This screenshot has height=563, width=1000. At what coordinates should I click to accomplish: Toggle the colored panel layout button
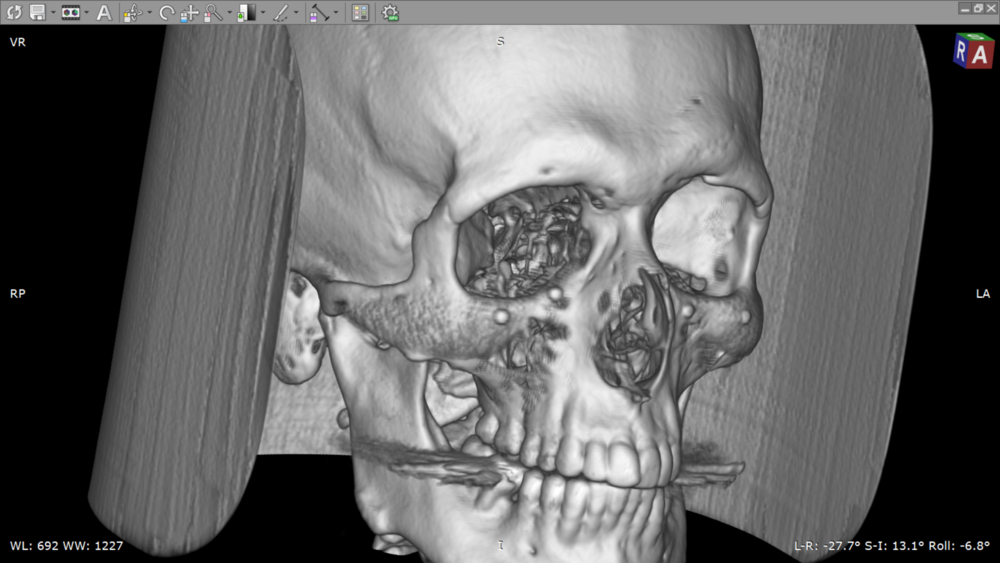tap(360, 13)
